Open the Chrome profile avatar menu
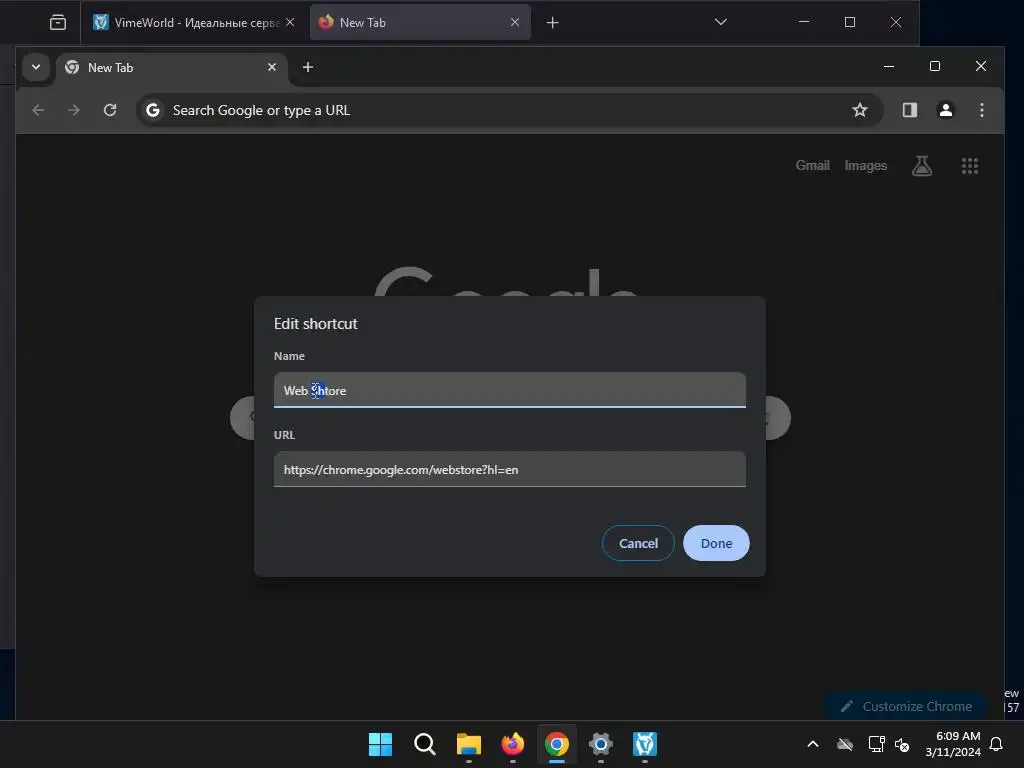Screen dimensions: 1024x768 pyautogui.click(x=946, y=110)
